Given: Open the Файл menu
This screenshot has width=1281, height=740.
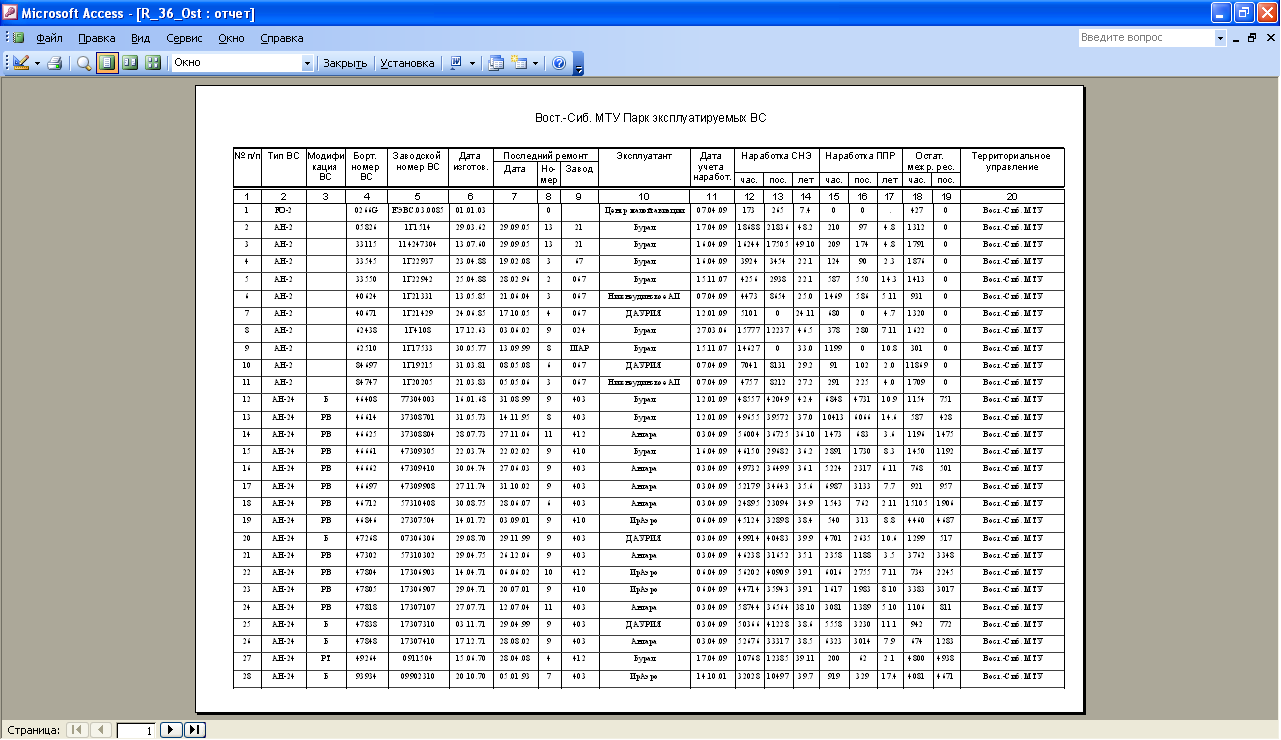Looking at the screenshot, I should 49,38.
